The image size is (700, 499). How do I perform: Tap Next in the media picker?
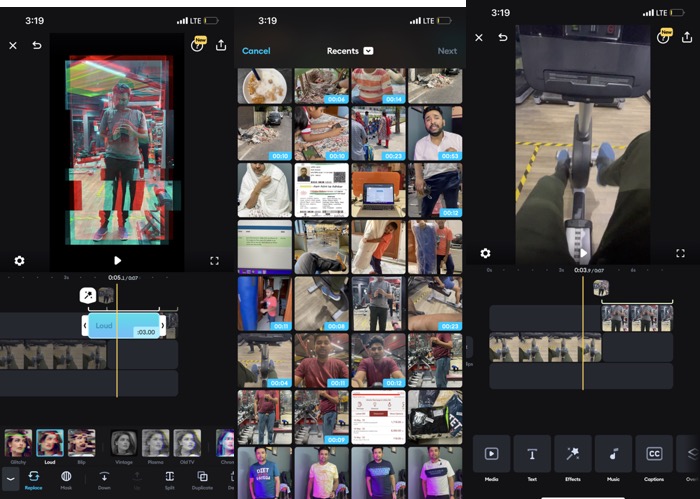(x=447, y=51)
